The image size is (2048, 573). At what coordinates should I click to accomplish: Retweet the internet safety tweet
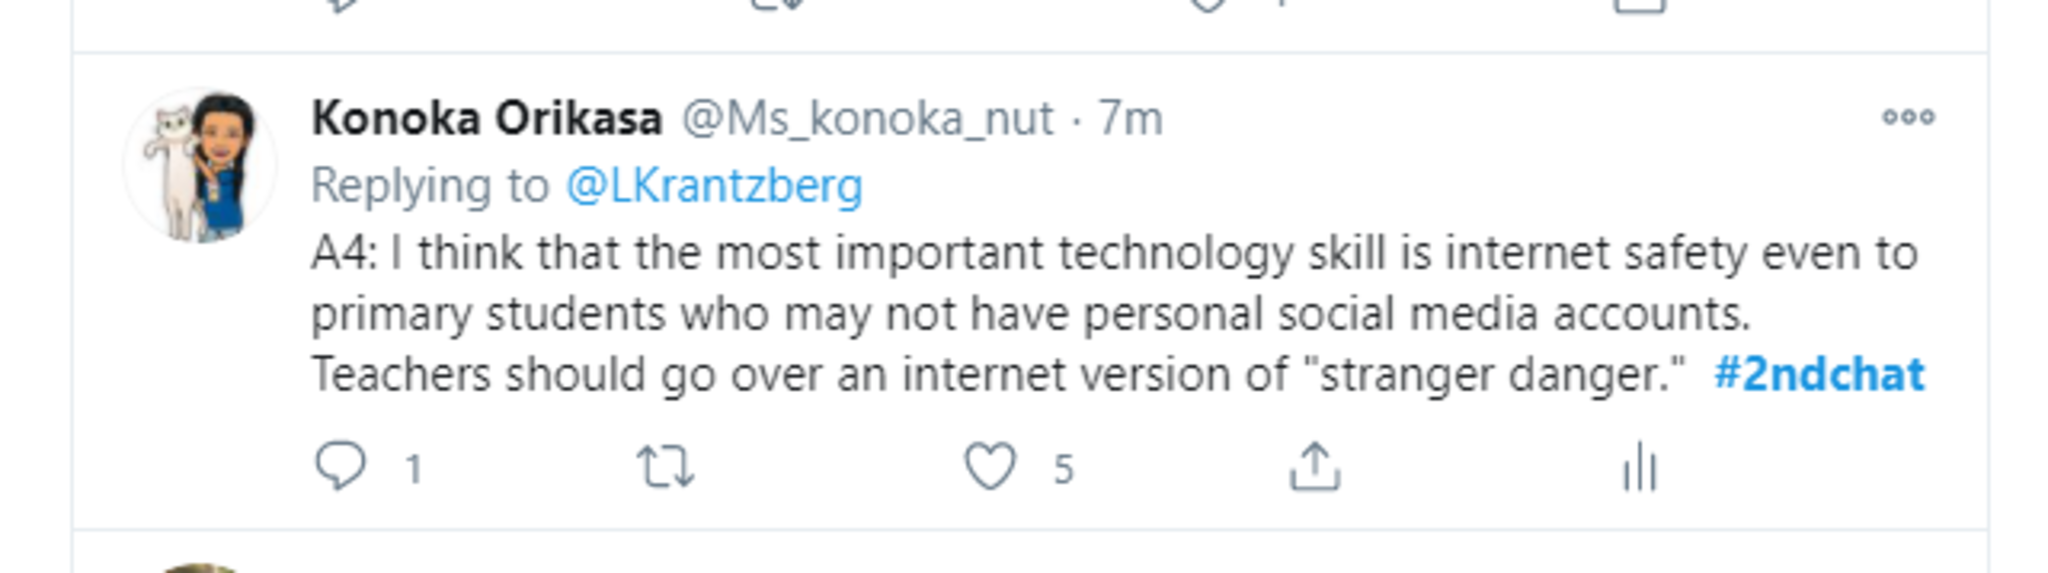(666, 467)
